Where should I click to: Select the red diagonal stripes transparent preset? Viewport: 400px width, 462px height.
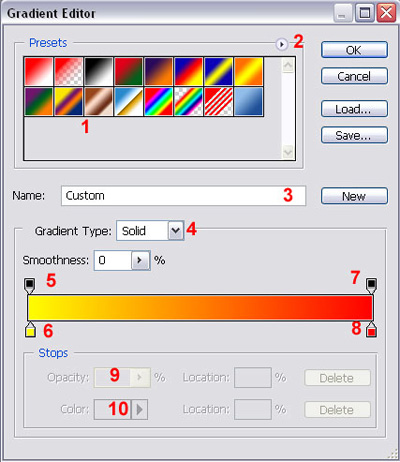click(x=219, y=101)
